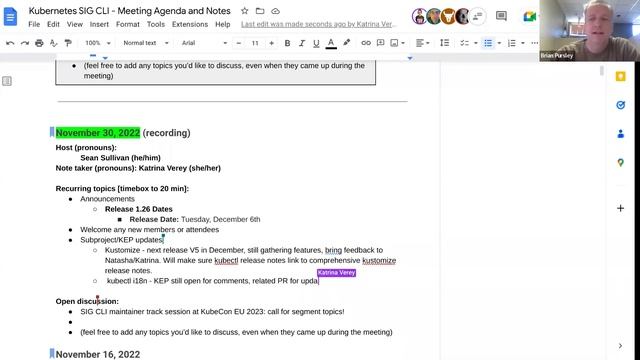Open Contacts side panel
Viewport: 640px width, 360px height.
tap(620, 134)
